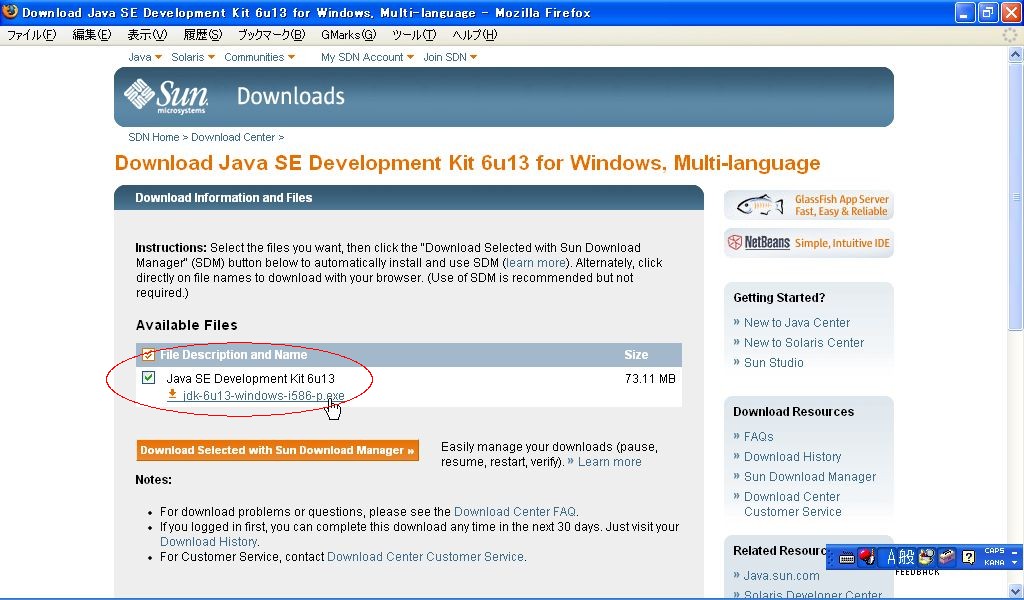
Task: Open the ヘルプ(H) menu
Action: click(475, 35)
